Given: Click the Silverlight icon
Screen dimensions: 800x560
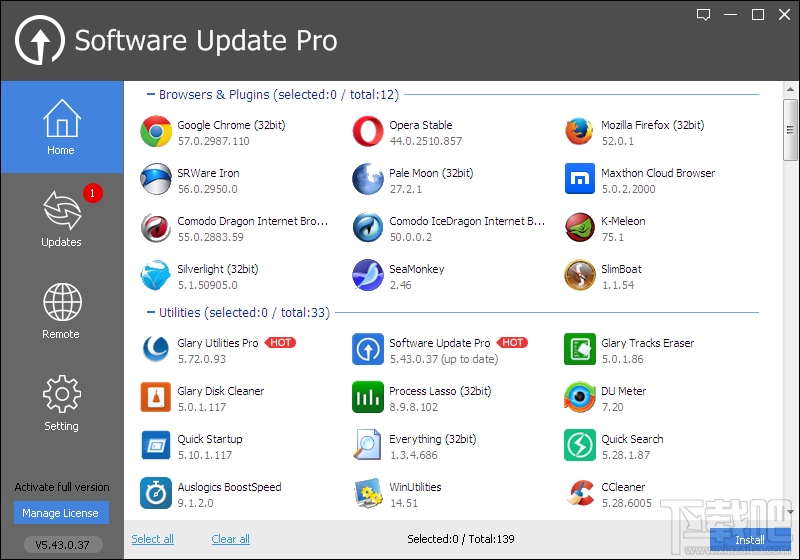Looking at the screenshot, I should [156, 275].
